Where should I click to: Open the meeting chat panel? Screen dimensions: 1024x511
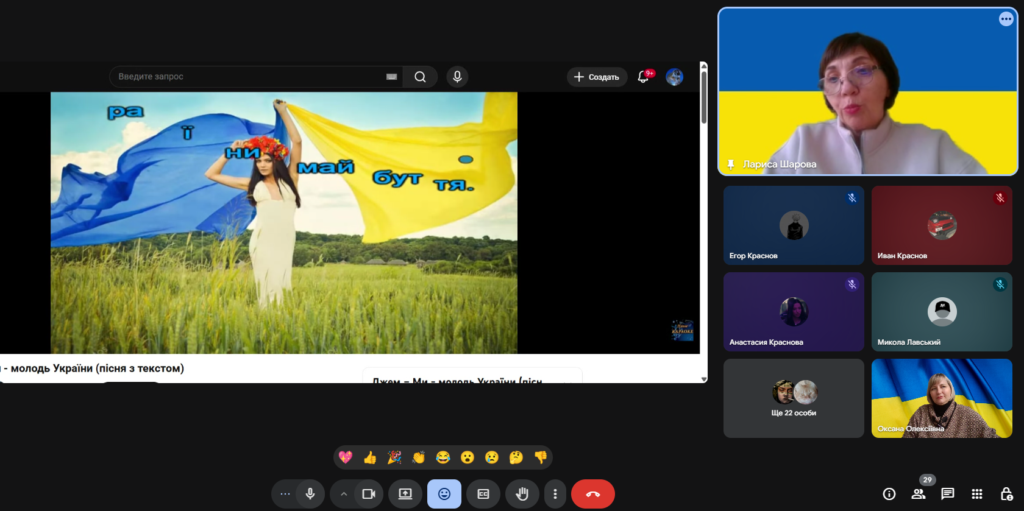click(x=947, y=494)
